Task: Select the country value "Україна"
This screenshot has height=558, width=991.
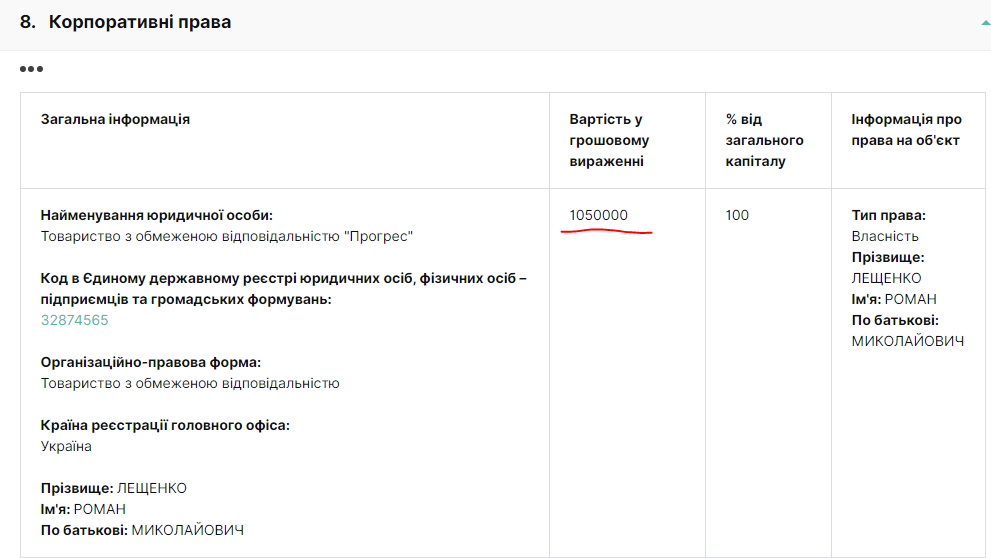Action: 66,446
